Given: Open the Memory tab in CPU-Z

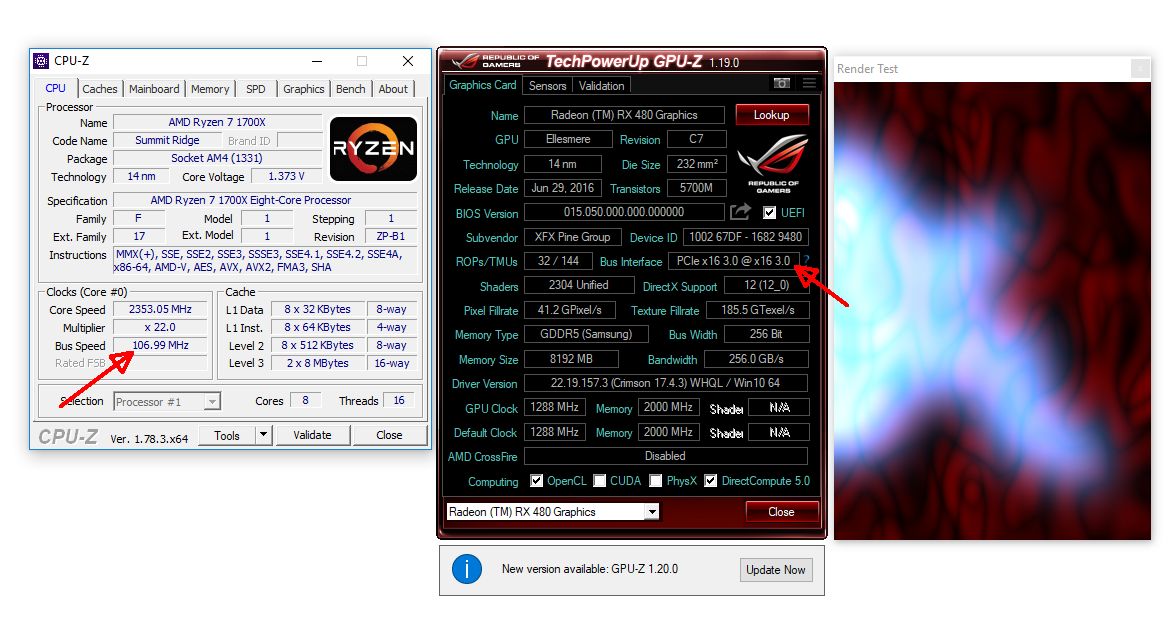Looking at the screenshot, I should tap(210, 89).
